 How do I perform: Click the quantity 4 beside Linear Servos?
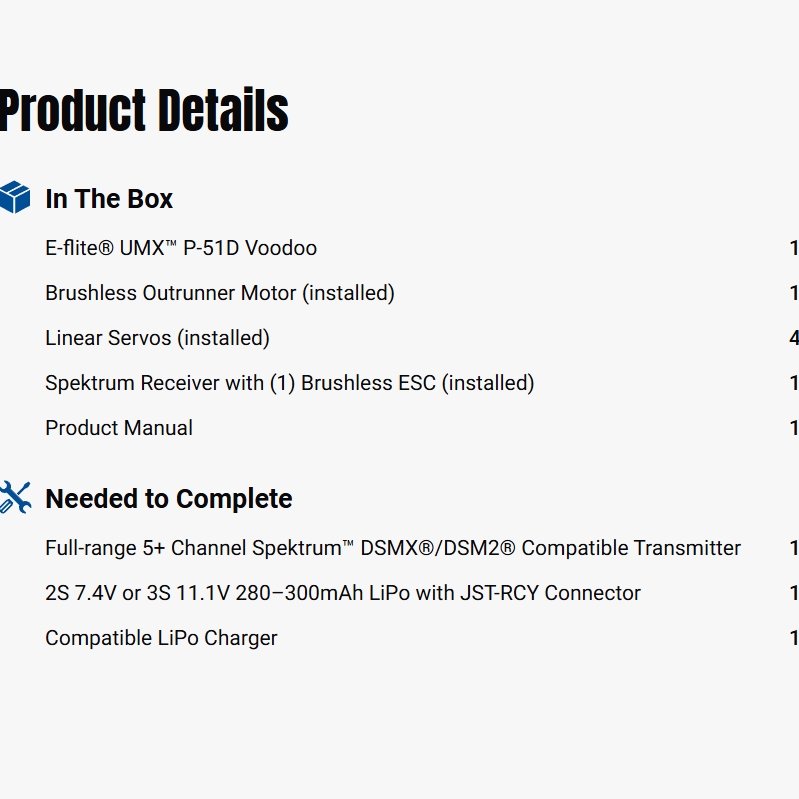(794, 338)
